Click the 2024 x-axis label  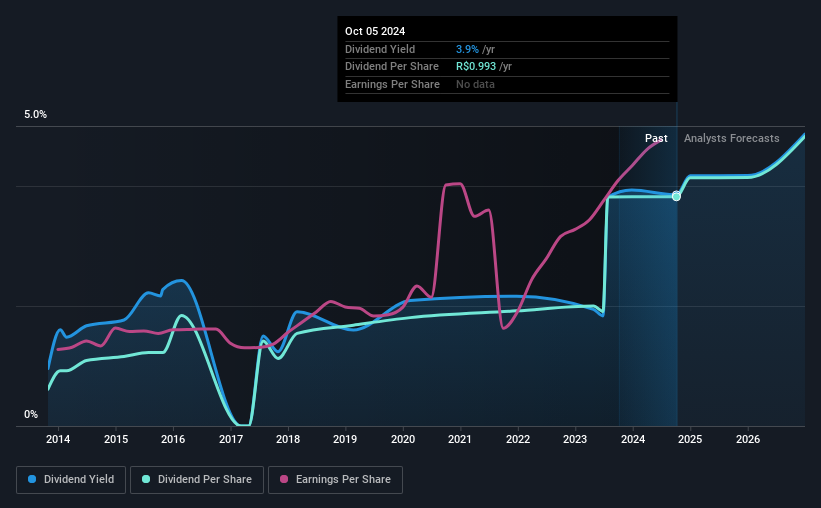click(x=633, y=439)
